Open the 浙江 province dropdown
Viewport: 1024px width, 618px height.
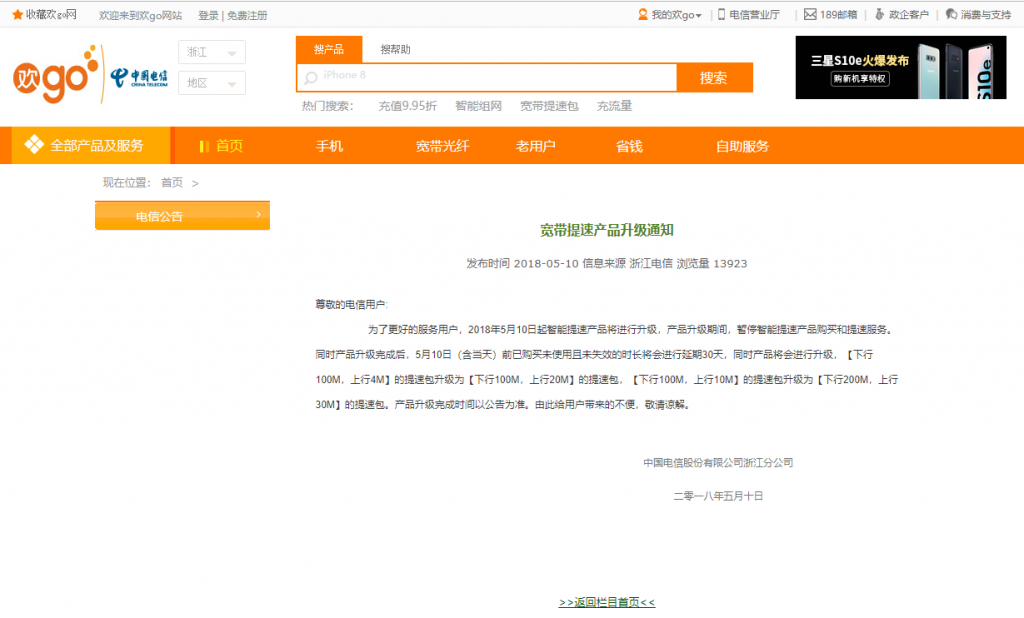(x=212, y=52)
